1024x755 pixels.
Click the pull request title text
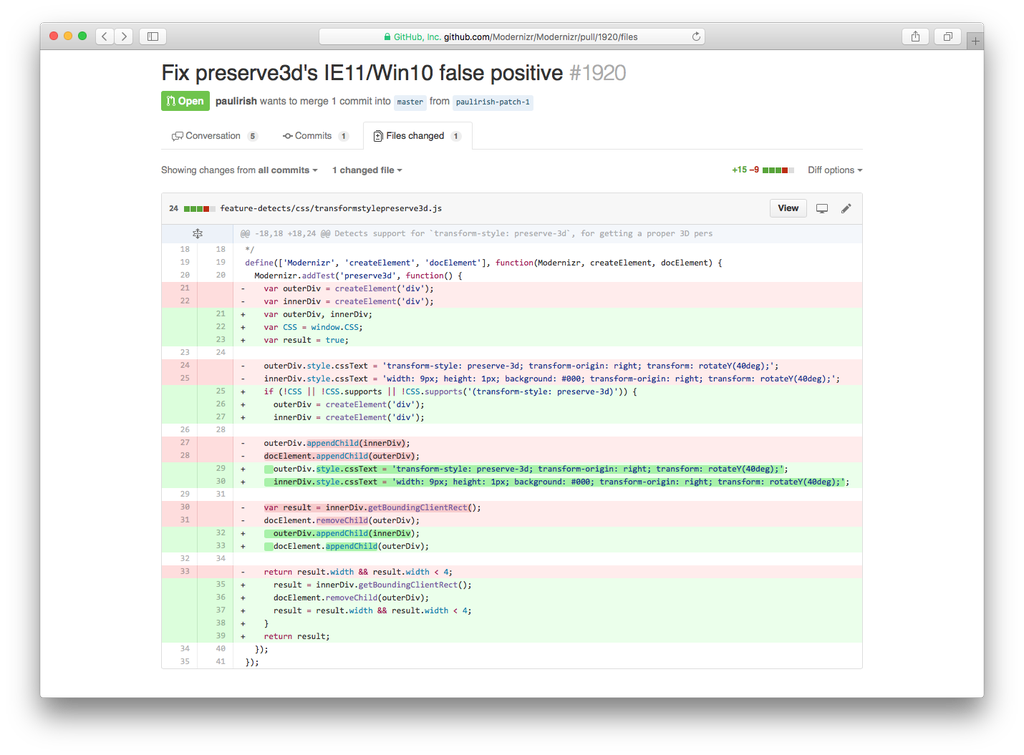tap(362, 72)
